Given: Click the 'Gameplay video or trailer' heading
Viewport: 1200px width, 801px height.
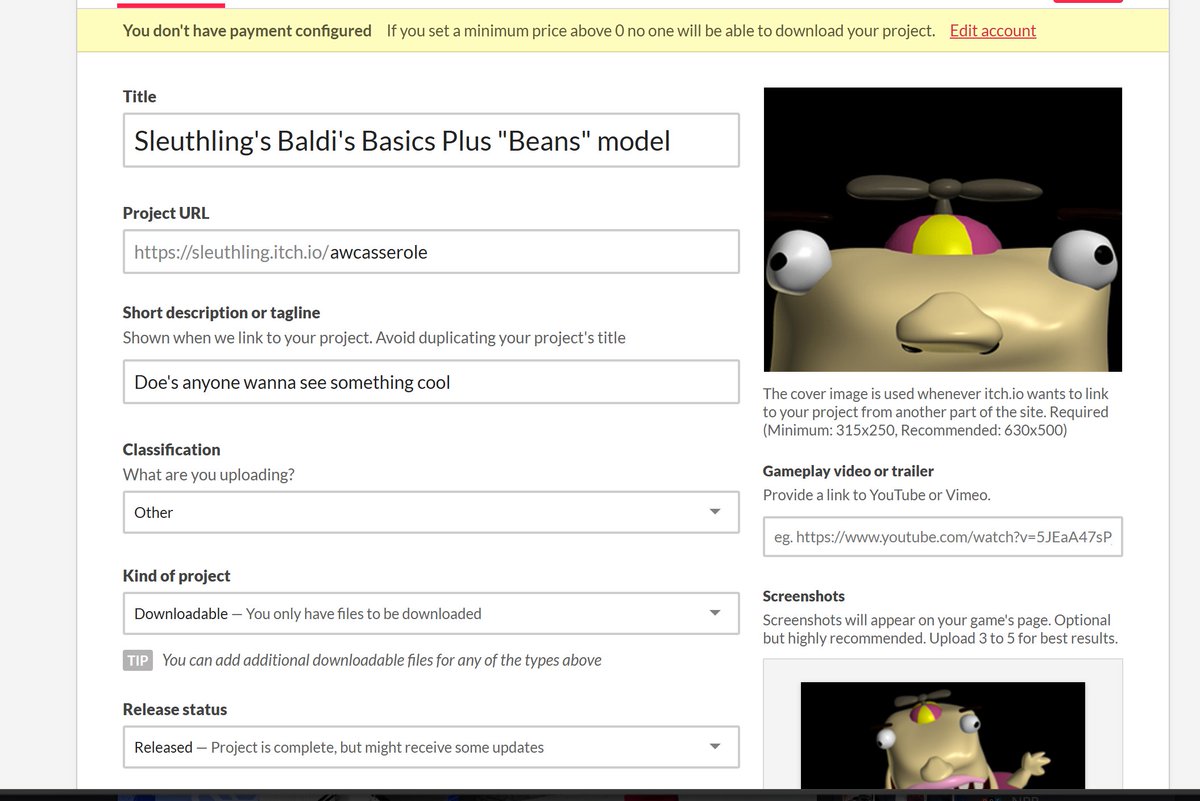Looking at the screenshot, I should coord(848,470).
